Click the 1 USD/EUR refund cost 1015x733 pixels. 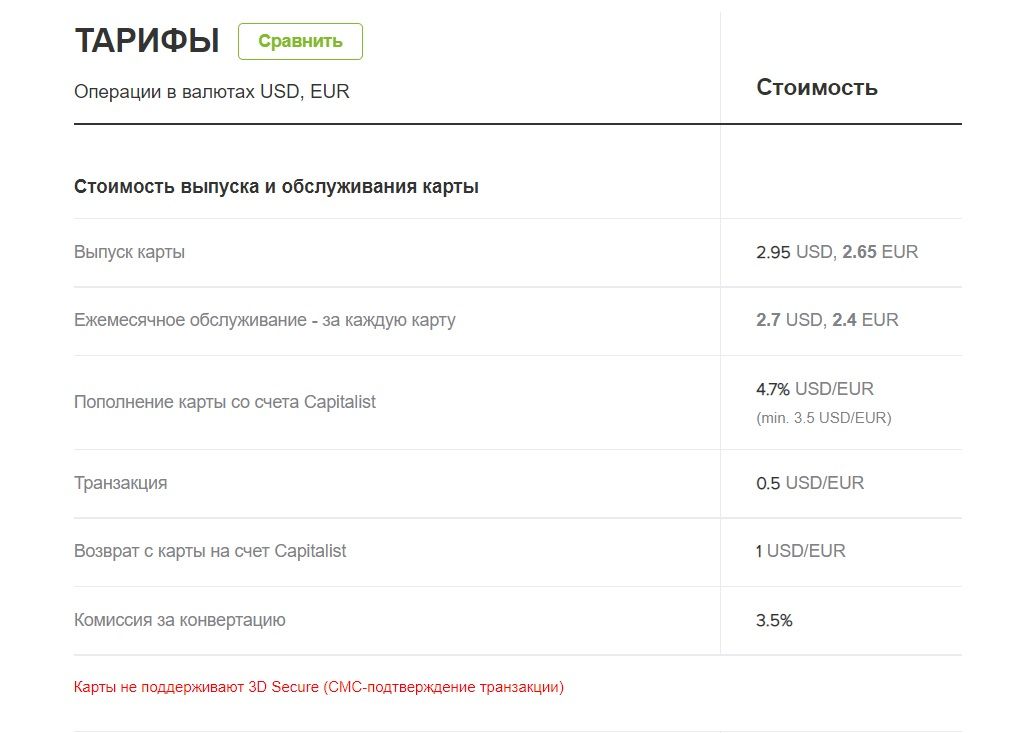(801, 551)
